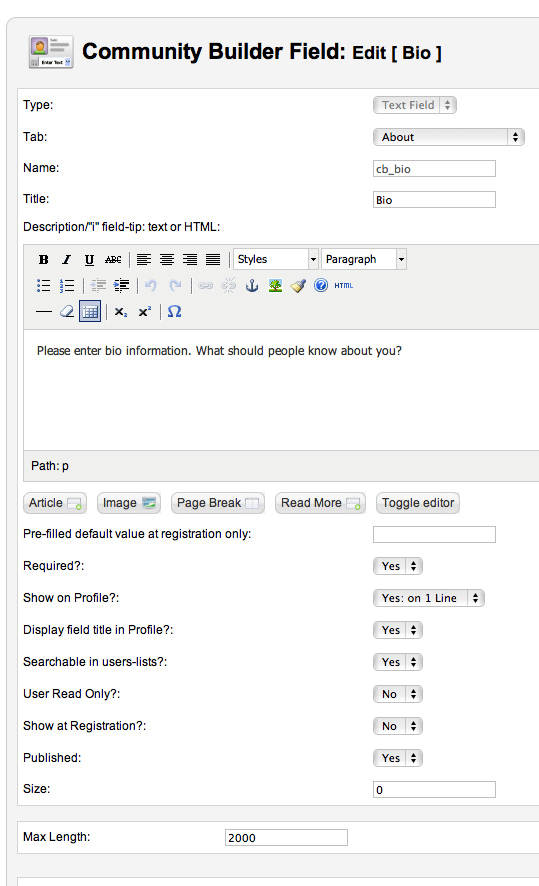Click the Name field cb_bio
Image resolution: width=539 pixels, height=886 pixels.
(434, 169)
